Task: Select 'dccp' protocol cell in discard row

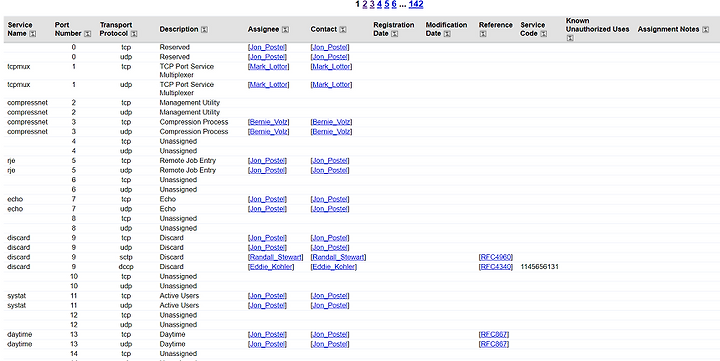Action: tap(126, 267)
